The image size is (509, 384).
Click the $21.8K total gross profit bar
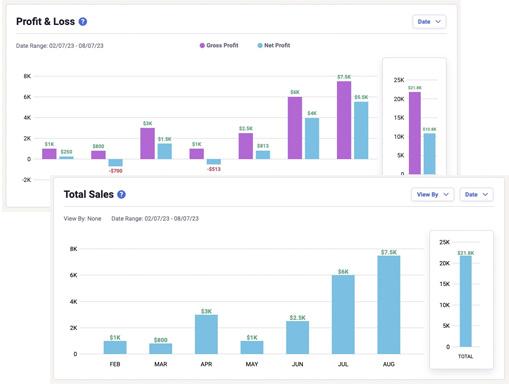[x=415, y=133]
